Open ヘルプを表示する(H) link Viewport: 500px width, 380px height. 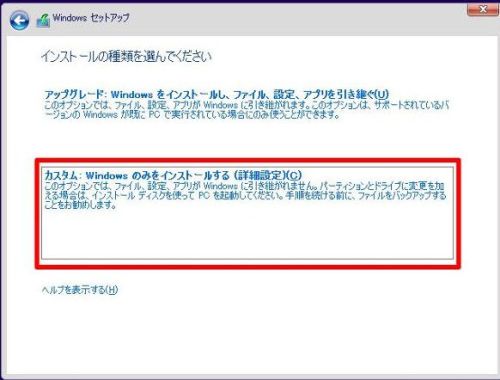[x=80, y=290]
